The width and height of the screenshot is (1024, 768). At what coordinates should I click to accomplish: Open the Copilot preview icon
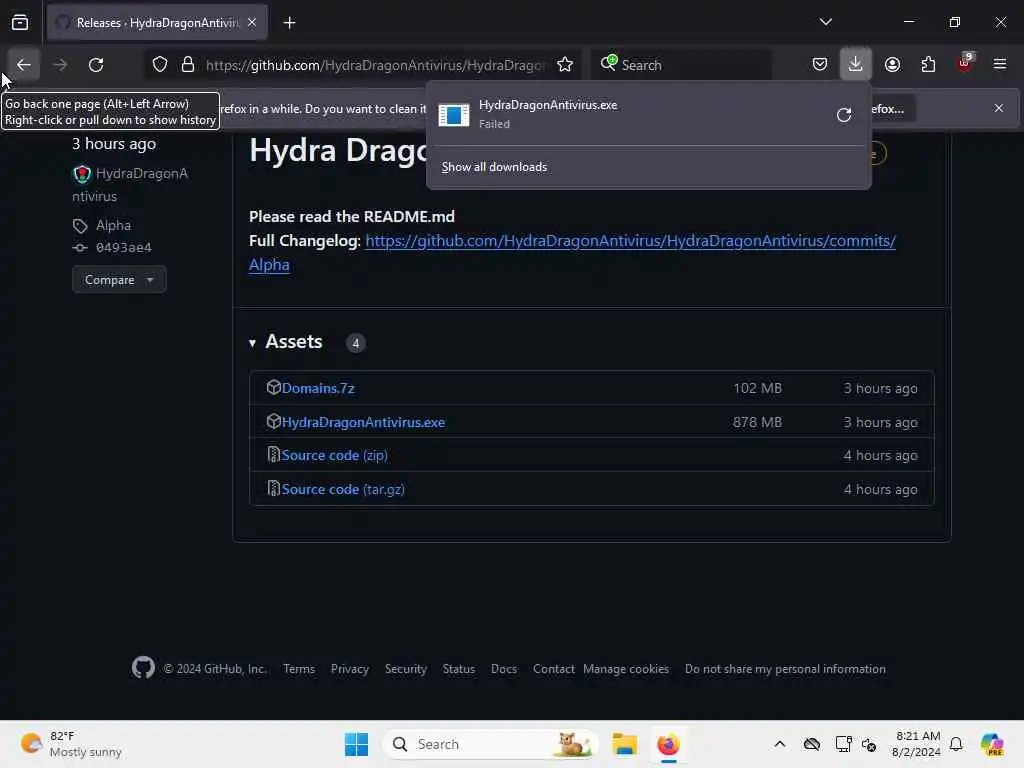click(992, 744)
